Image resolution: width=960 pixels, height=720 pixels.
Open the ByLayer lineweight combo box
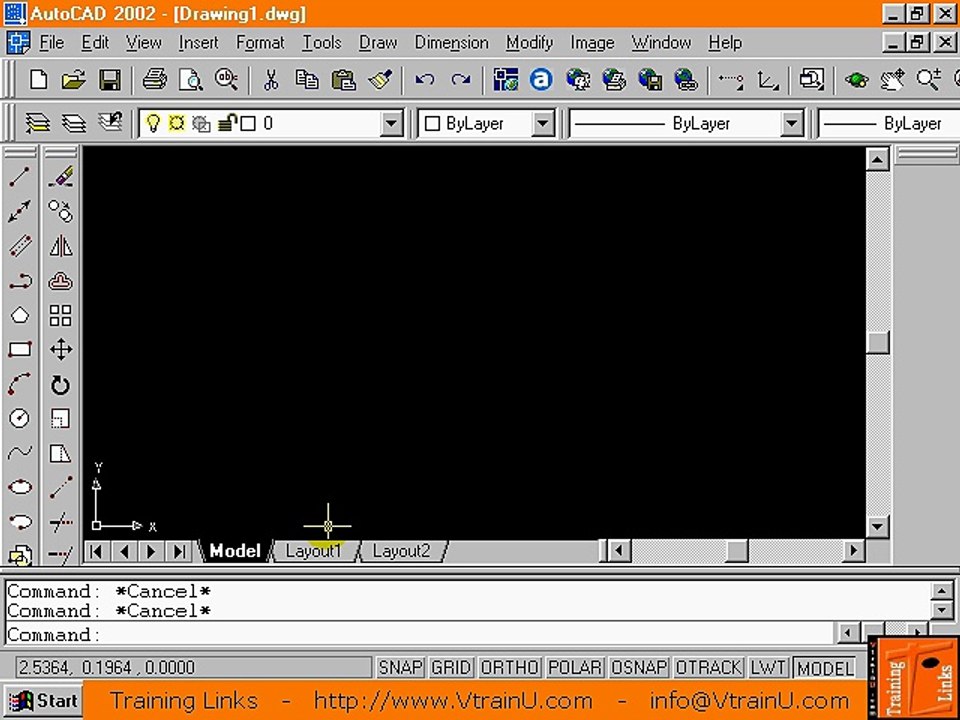click(889, 124)
